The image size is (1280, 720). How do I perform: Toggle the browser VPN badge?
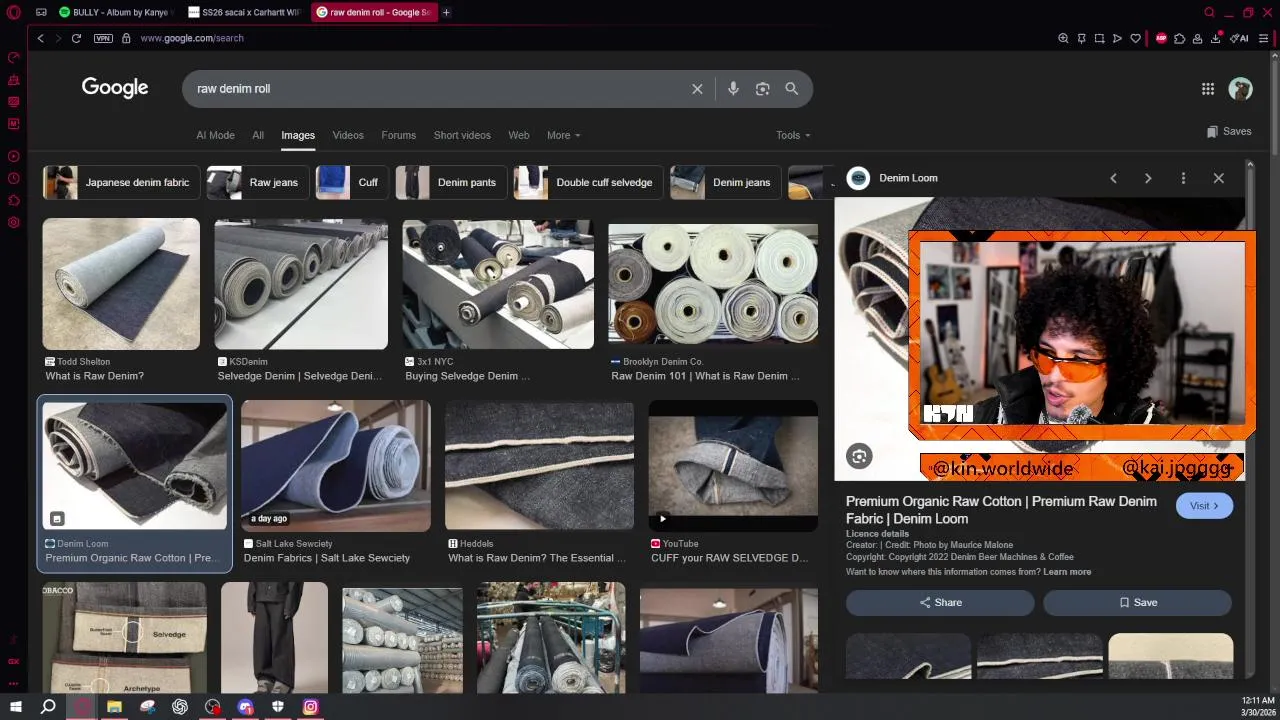pyautogui.click(x=103, y=38)
